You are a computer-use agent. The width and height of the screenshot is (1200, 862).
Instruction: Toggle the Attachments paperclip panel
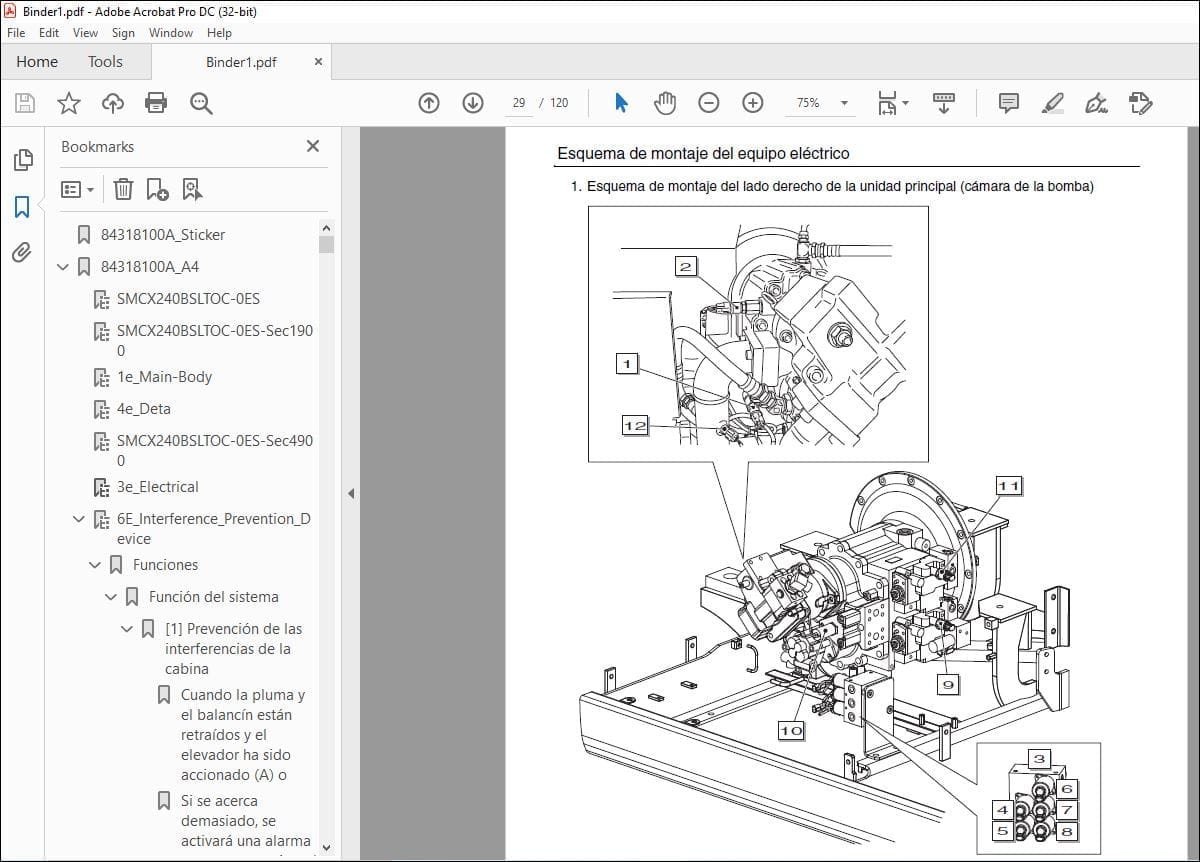[x=22, y=252]
